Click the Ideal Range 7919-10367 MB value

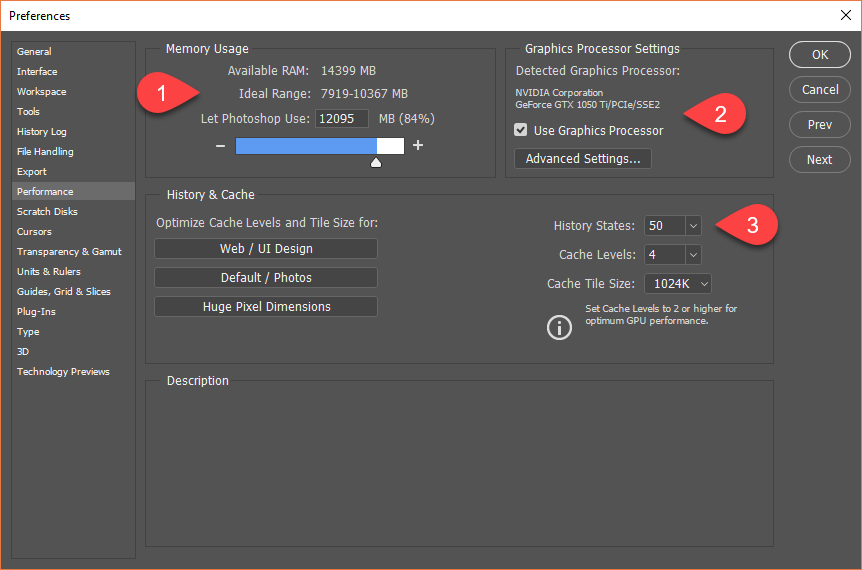364,94
